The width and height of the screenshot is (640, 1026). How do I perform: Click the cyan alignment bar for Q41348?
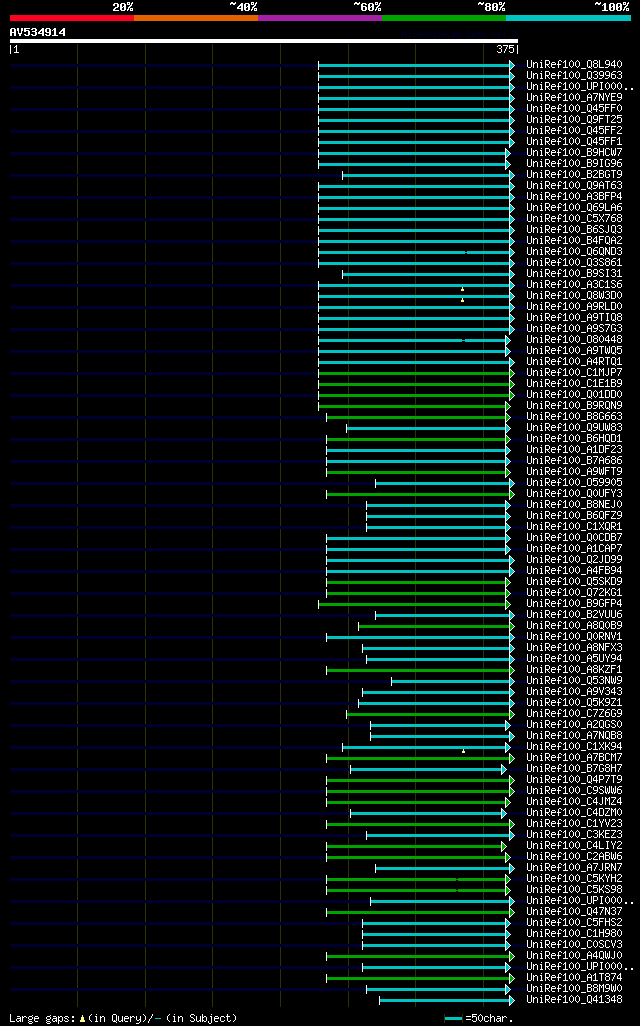tap(445, 1000)
